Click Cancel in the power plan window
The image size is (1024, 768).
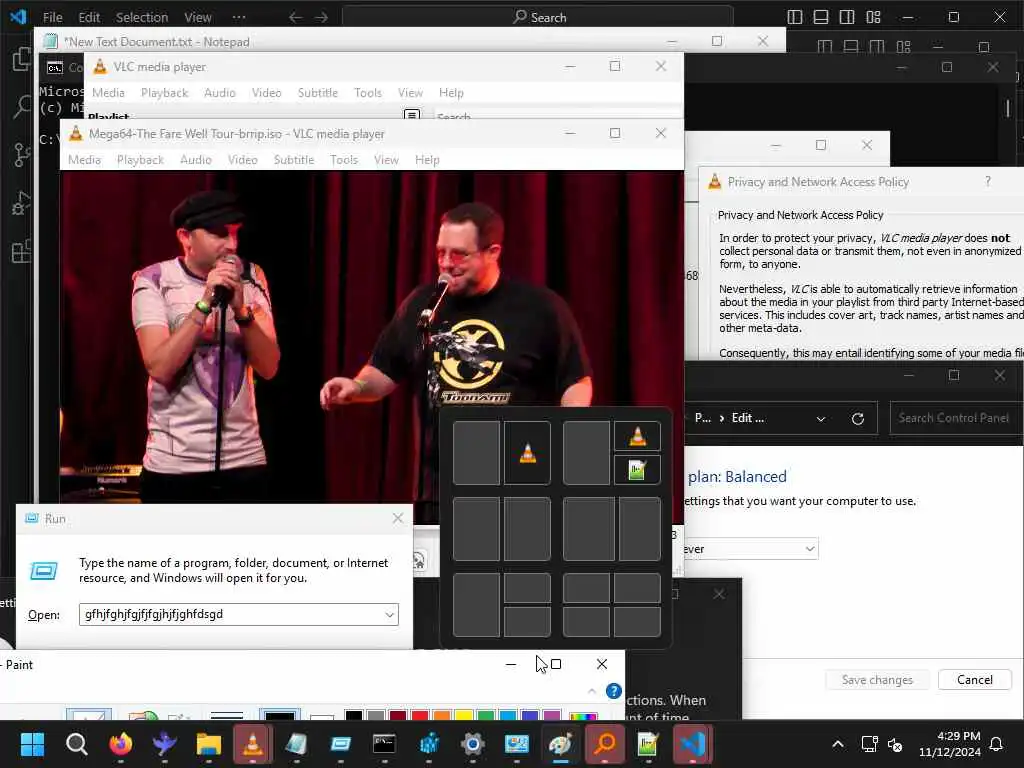click(x=974, y=680)
